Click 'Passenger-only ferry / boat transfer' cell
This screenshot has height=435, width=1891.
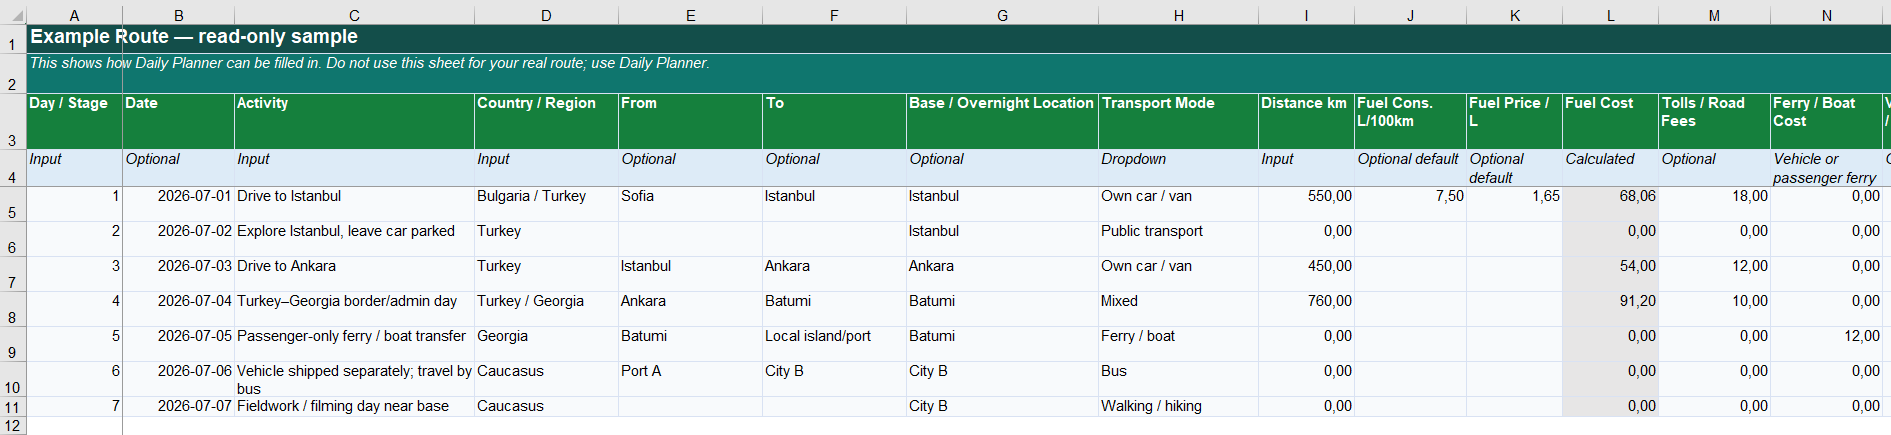click(x=354, y=344)
